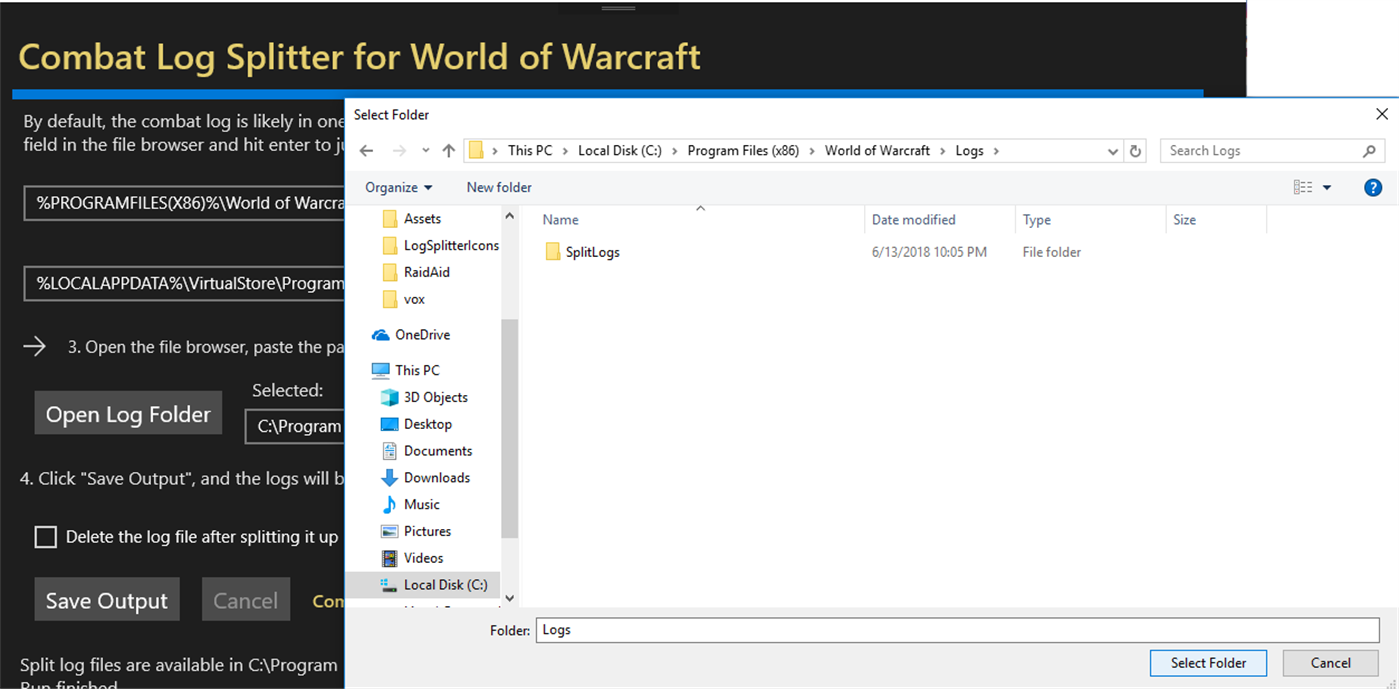Open Desktop in navigation pane
This screenshot has height=689, width=1399.
point(417,424)
